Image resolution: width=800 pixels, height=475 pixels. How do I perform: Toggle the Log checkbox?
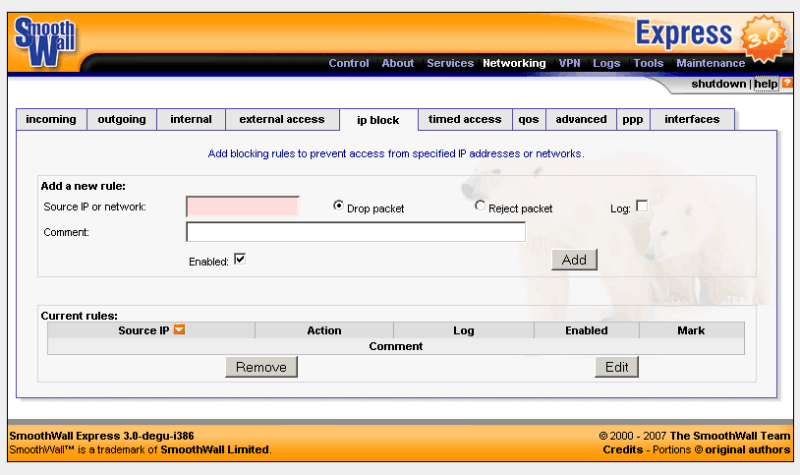point(642,206)
